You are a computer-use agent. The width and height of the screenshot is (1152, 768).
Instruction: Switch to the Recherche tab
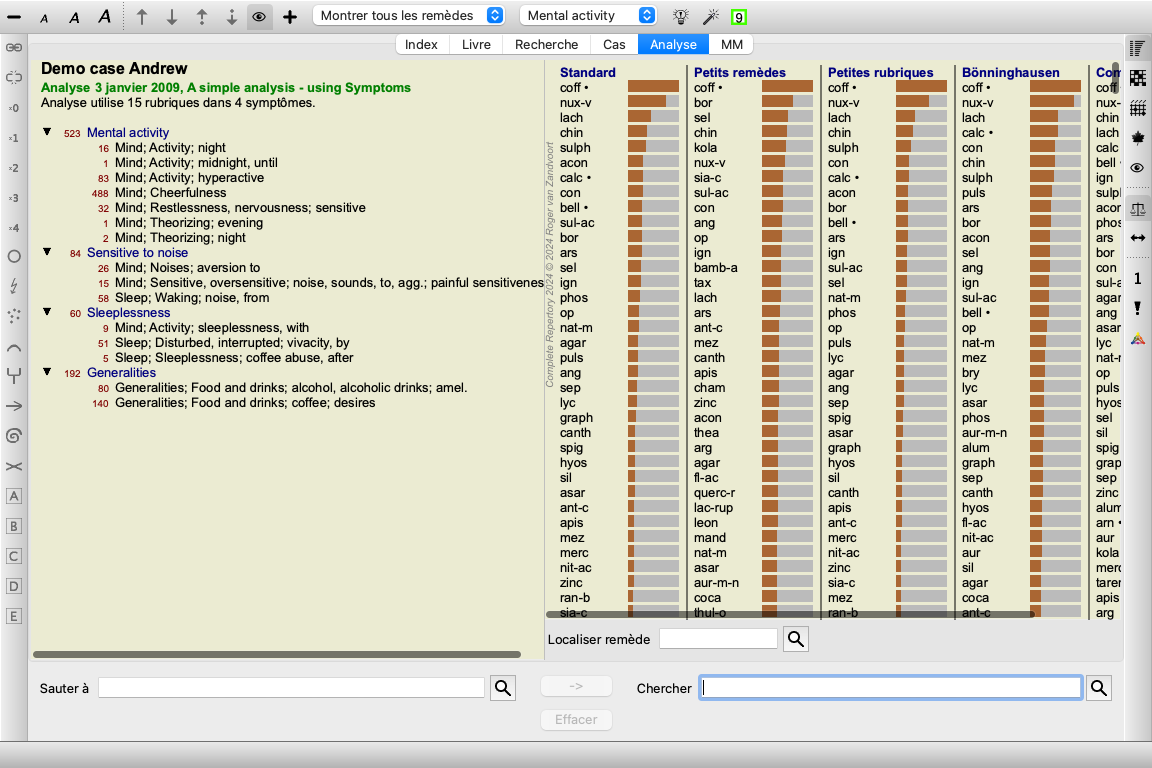[546, 44]
